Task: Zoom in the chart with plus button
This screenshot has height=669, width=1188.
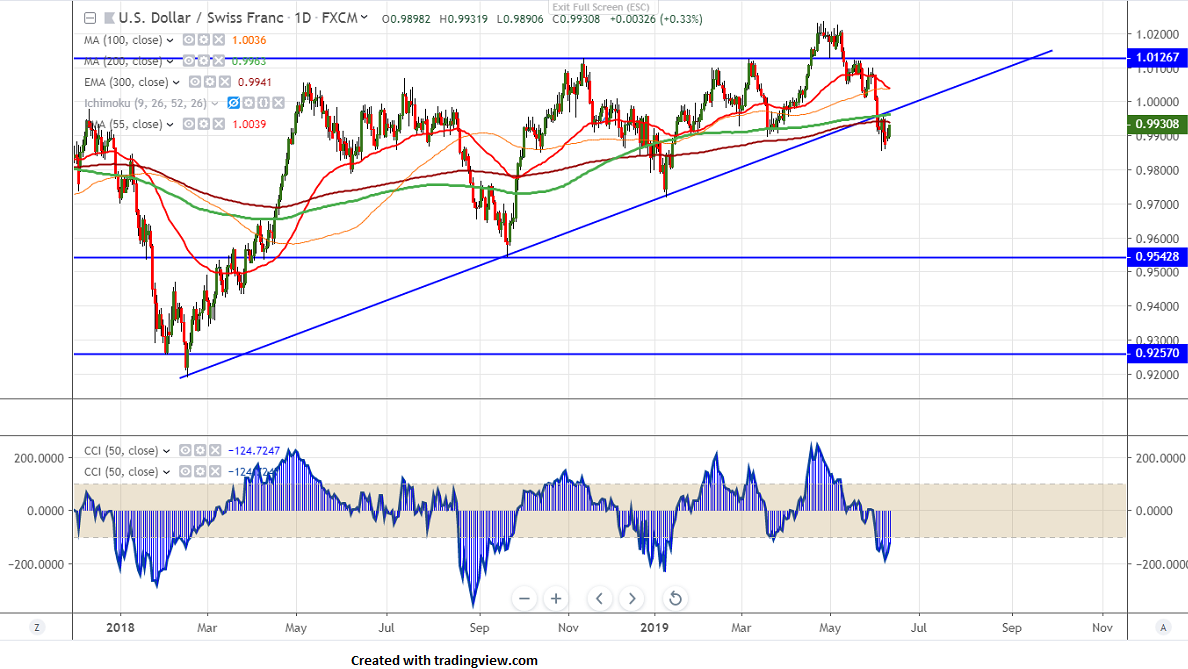Action: [556, 599]
